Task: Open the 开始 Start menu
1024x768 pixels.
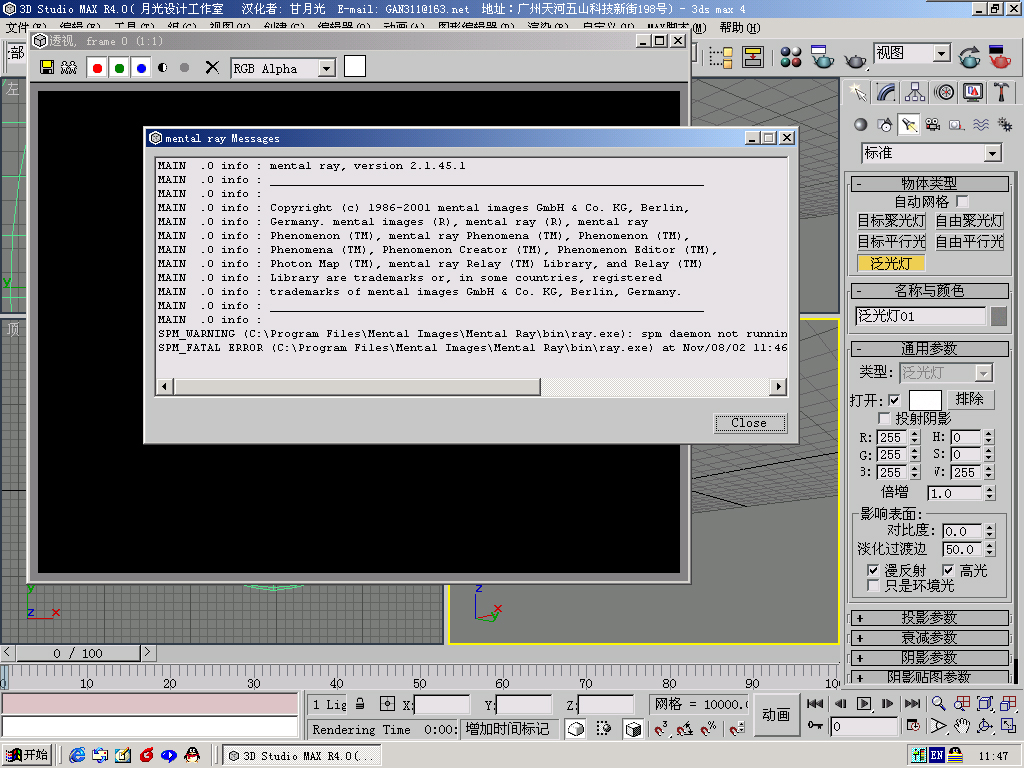Action: click(26, 755)
